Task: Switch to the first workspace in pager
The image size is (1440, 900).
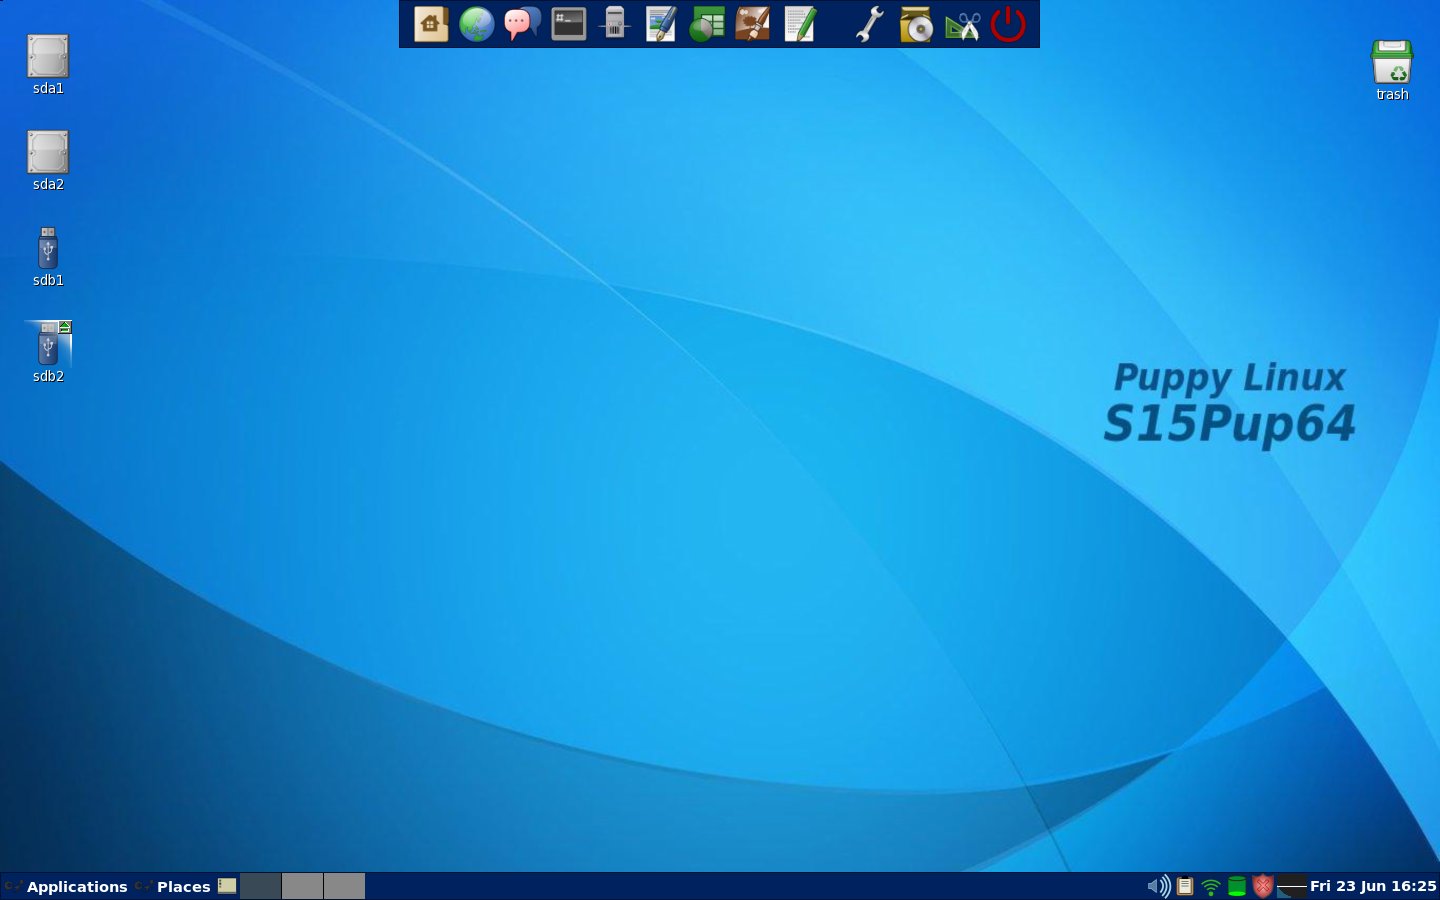Action: coord(260,886)
